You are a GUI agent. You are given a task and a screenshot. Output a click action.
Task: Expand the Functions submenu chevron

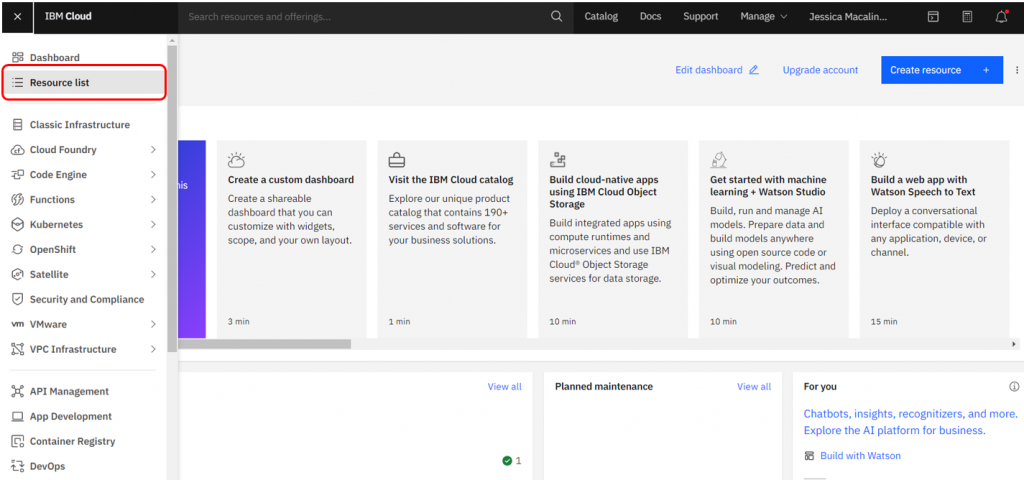tap(153, 199)
